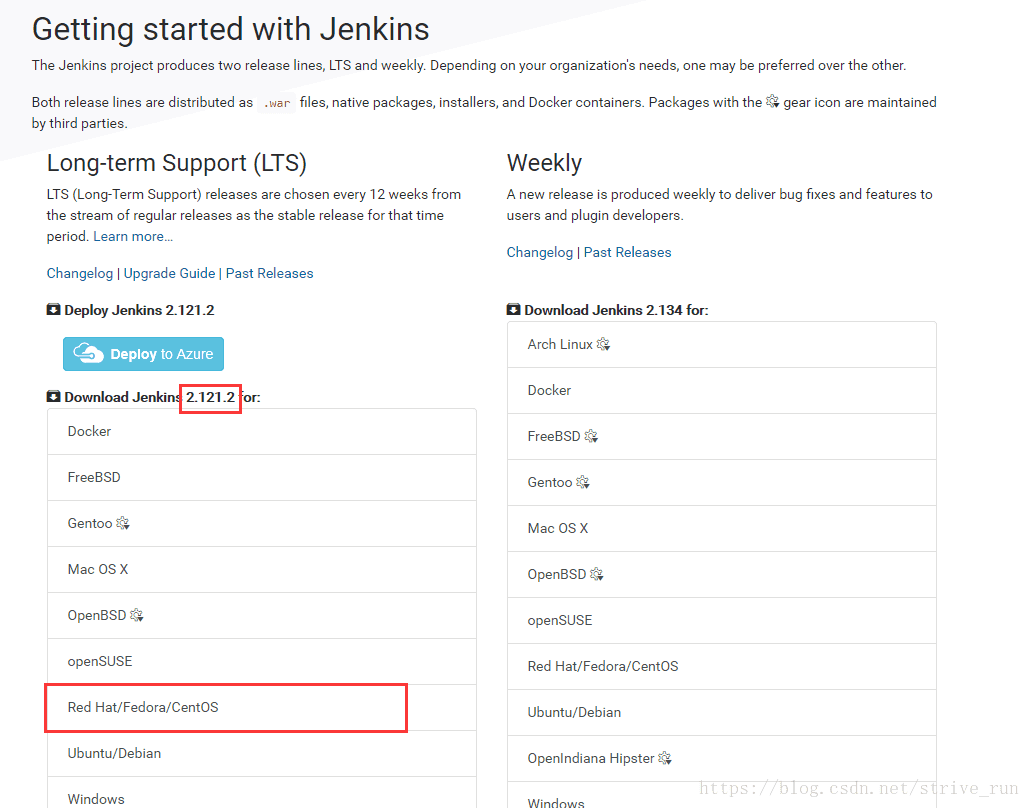This screenshot has width=1030, height=808.
Task: Follow the Learn more link
Action: click(x=133, y=236)
